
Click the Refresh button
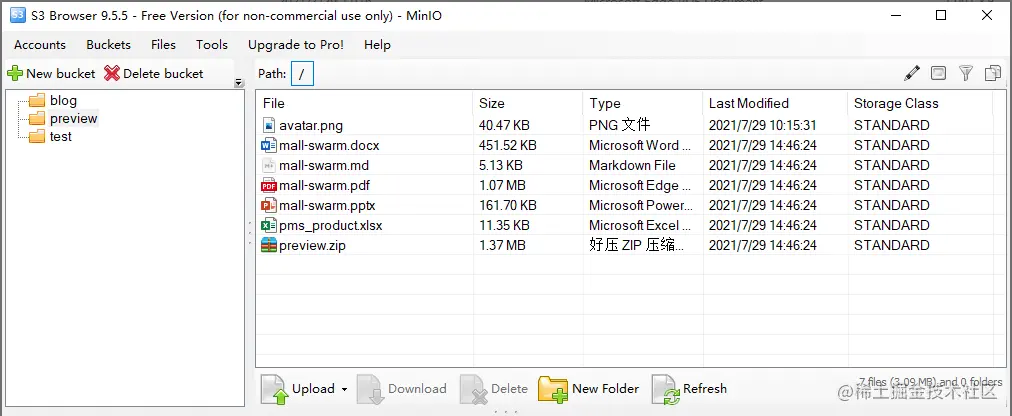(689, 389)
